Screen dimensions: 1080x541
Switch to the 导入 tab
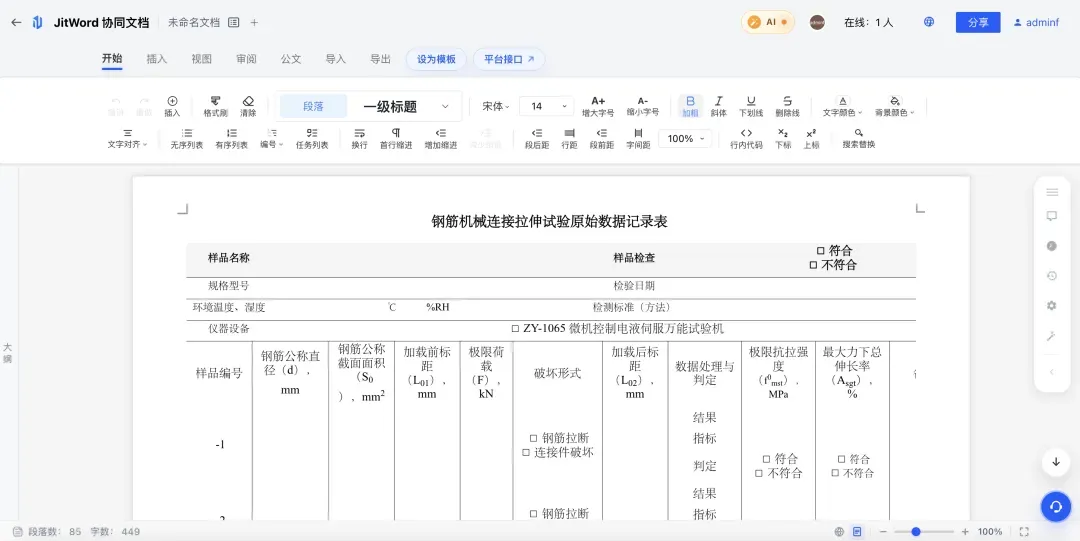[x=335, y=59]
